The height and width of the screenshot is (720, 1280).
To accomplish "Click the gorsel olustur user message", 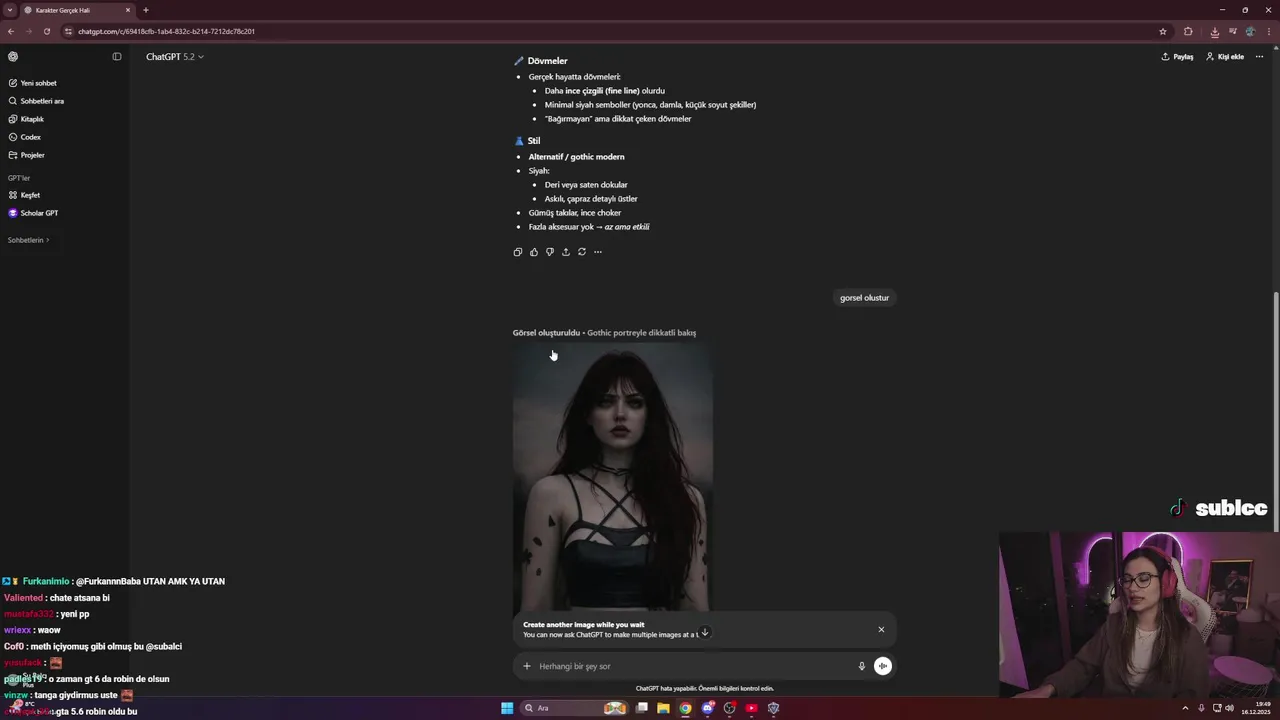I will coord(864,298).
